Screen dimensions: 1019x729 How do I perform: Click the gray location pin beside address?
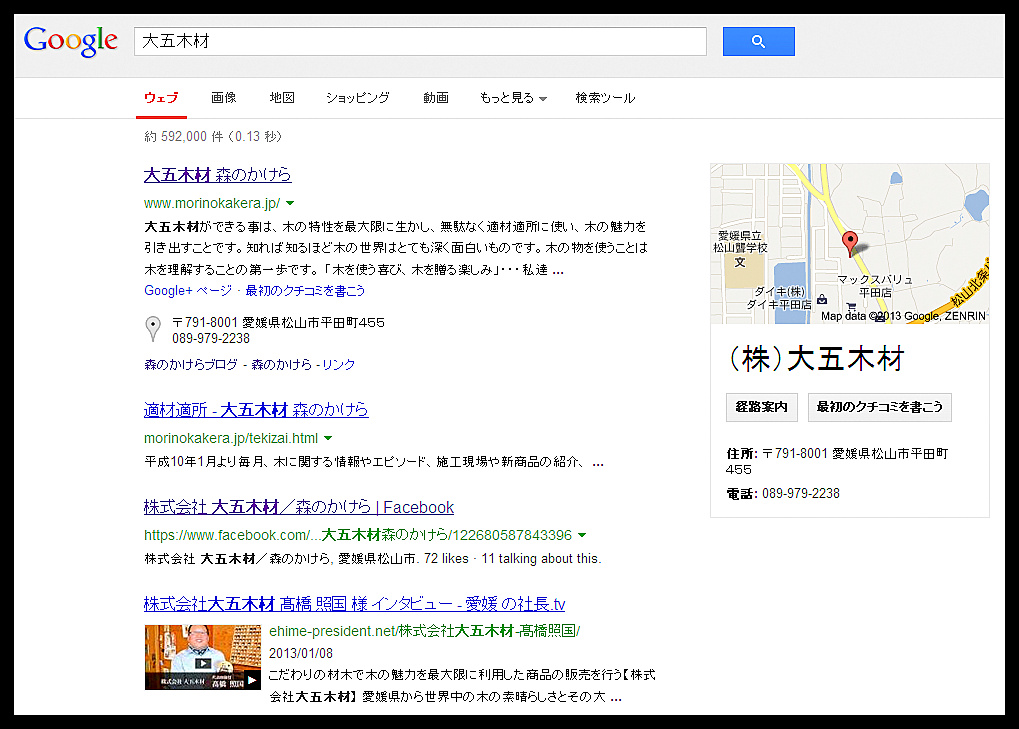click(153, 328)
